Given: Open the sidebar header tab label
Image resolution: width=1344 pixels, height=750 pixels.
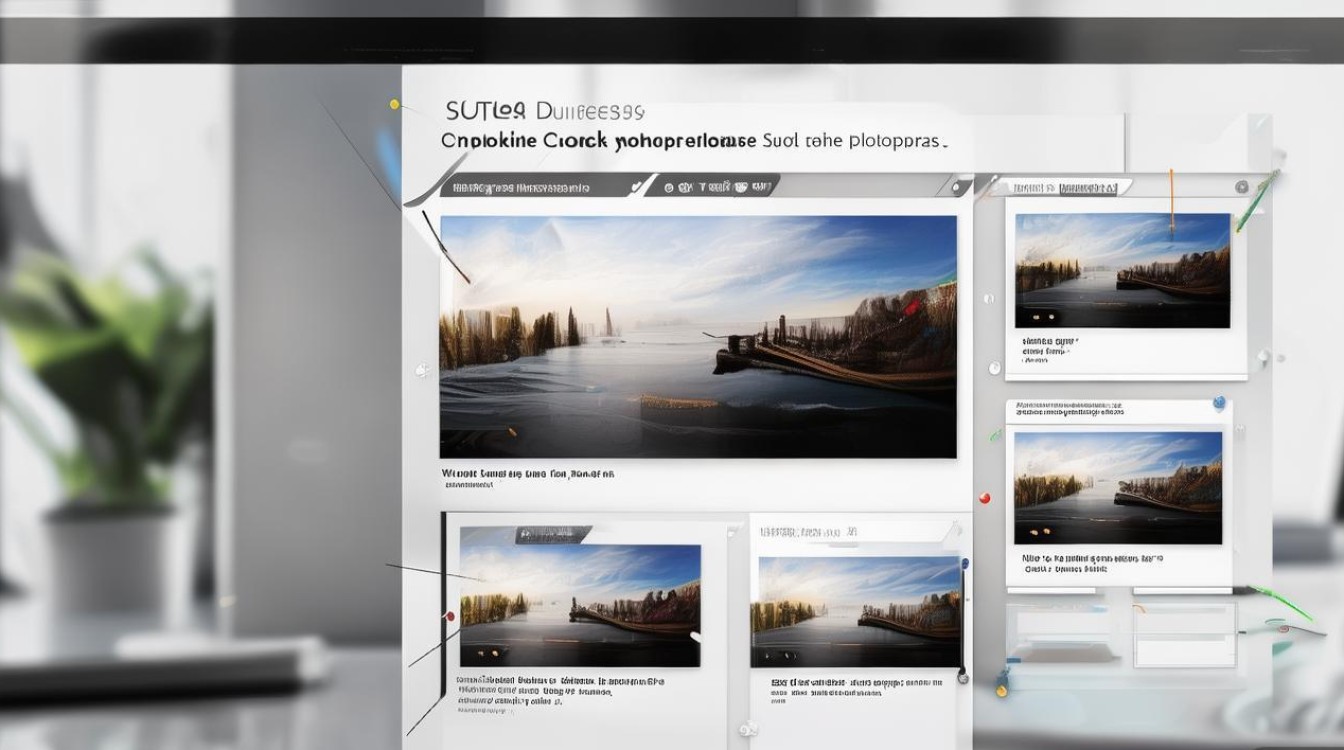Looking at the screenshot, I should pyautogui.click(x=1065, y=187).
